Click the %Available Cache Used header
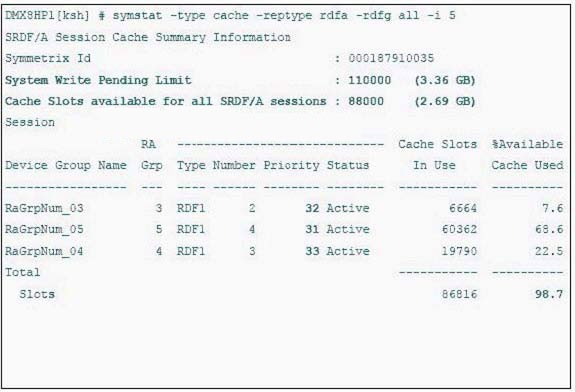The width and height of the screenshot is (576, 392). [528, 155]
